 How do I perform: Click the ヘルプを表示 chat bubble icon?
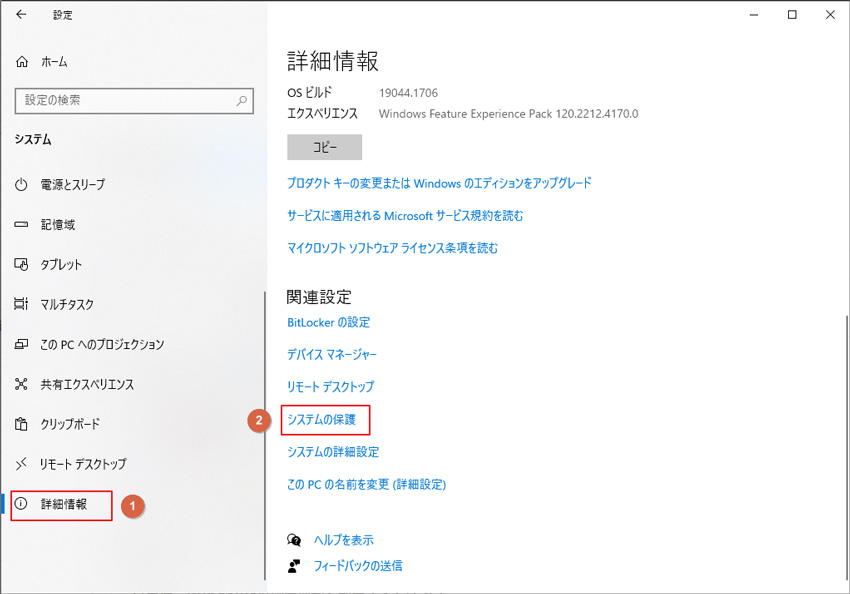(x=294, y=540)
